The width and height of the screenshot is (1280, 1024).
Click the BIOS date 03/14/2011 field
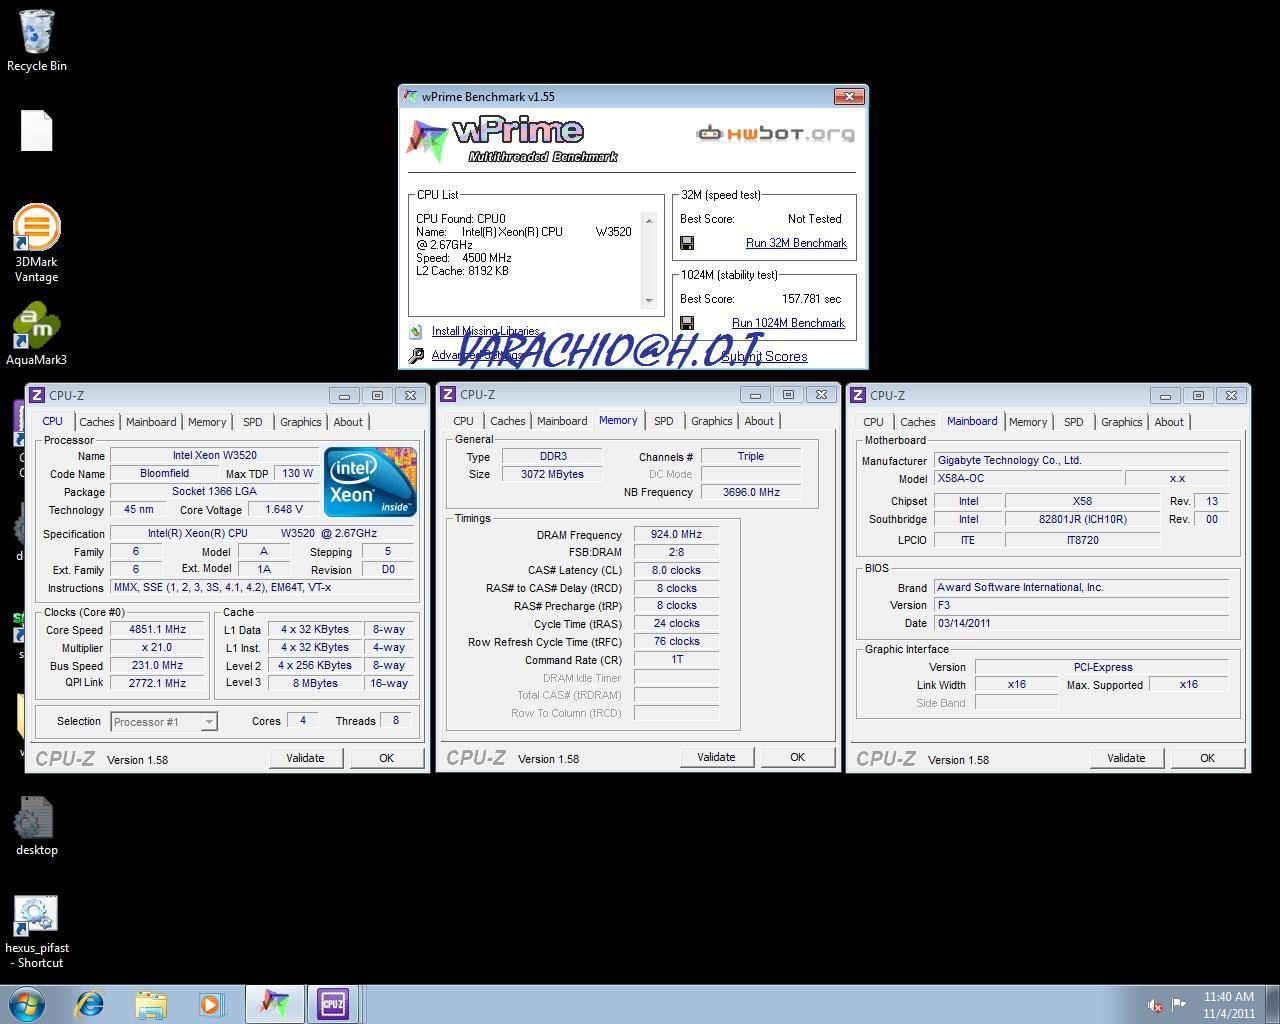1081,623
